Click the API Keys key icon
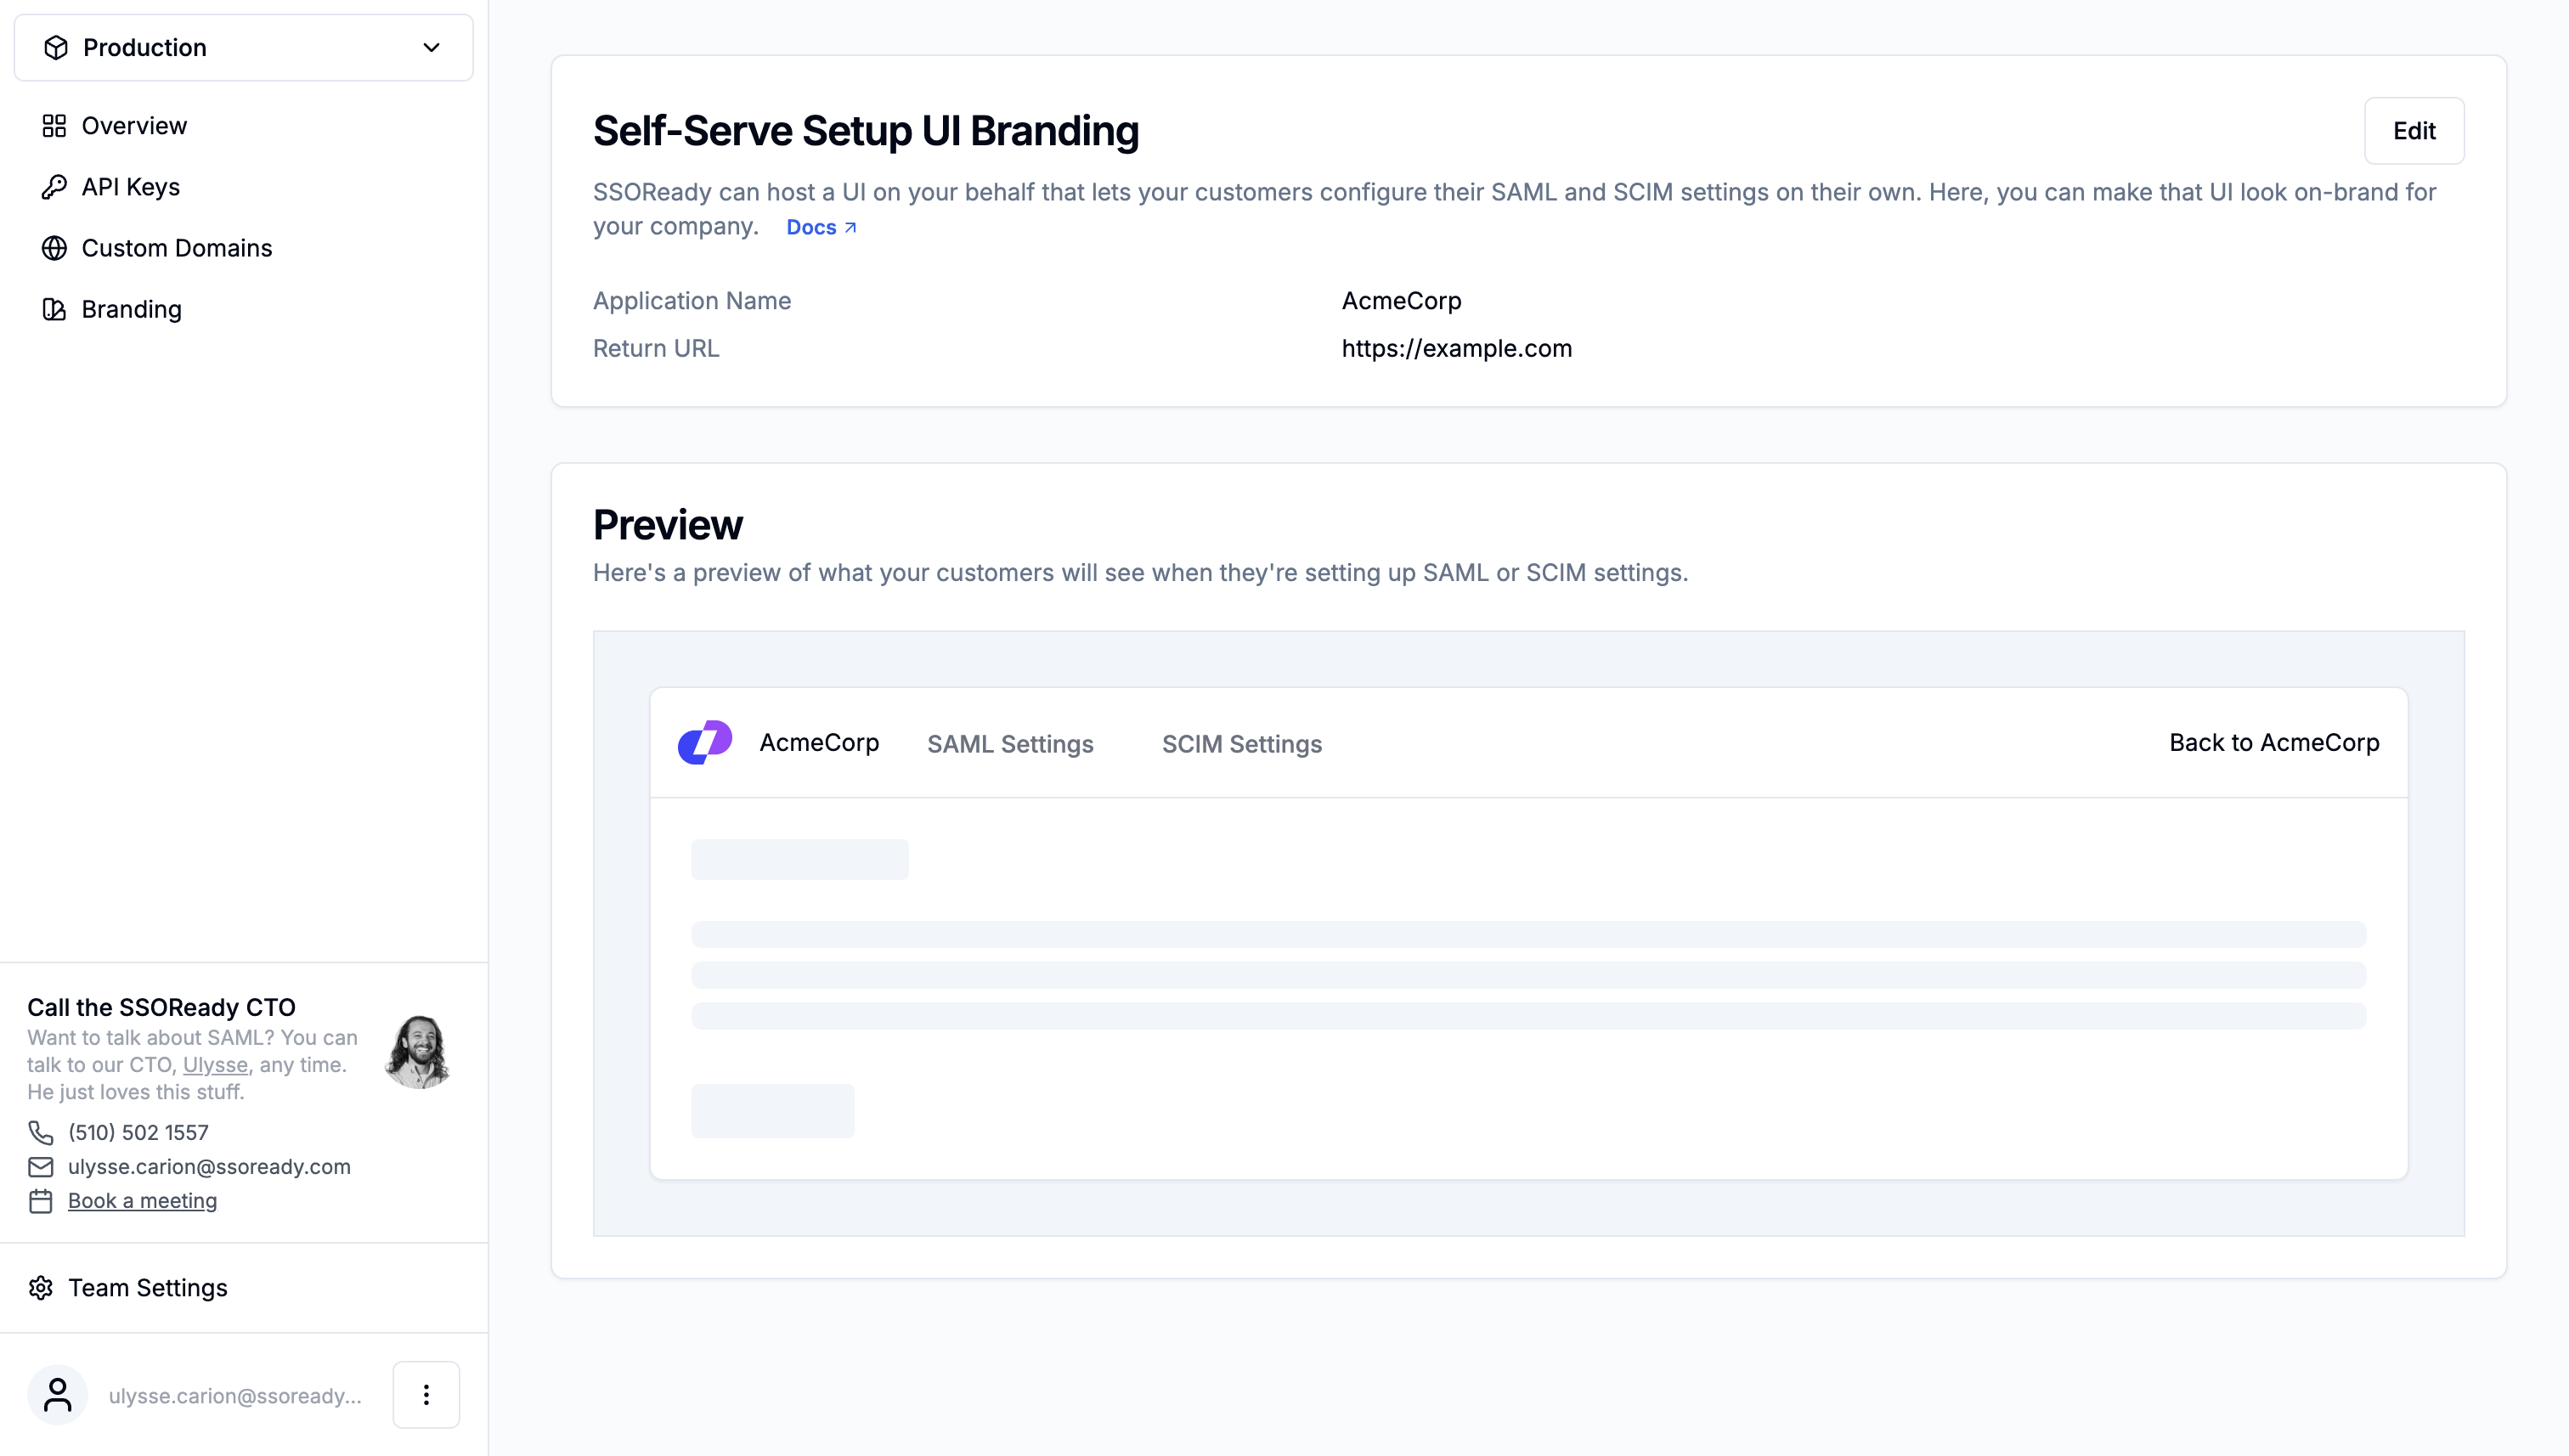The width and height of the screenshot is (2569, 1456). click(x=55, y=186)
